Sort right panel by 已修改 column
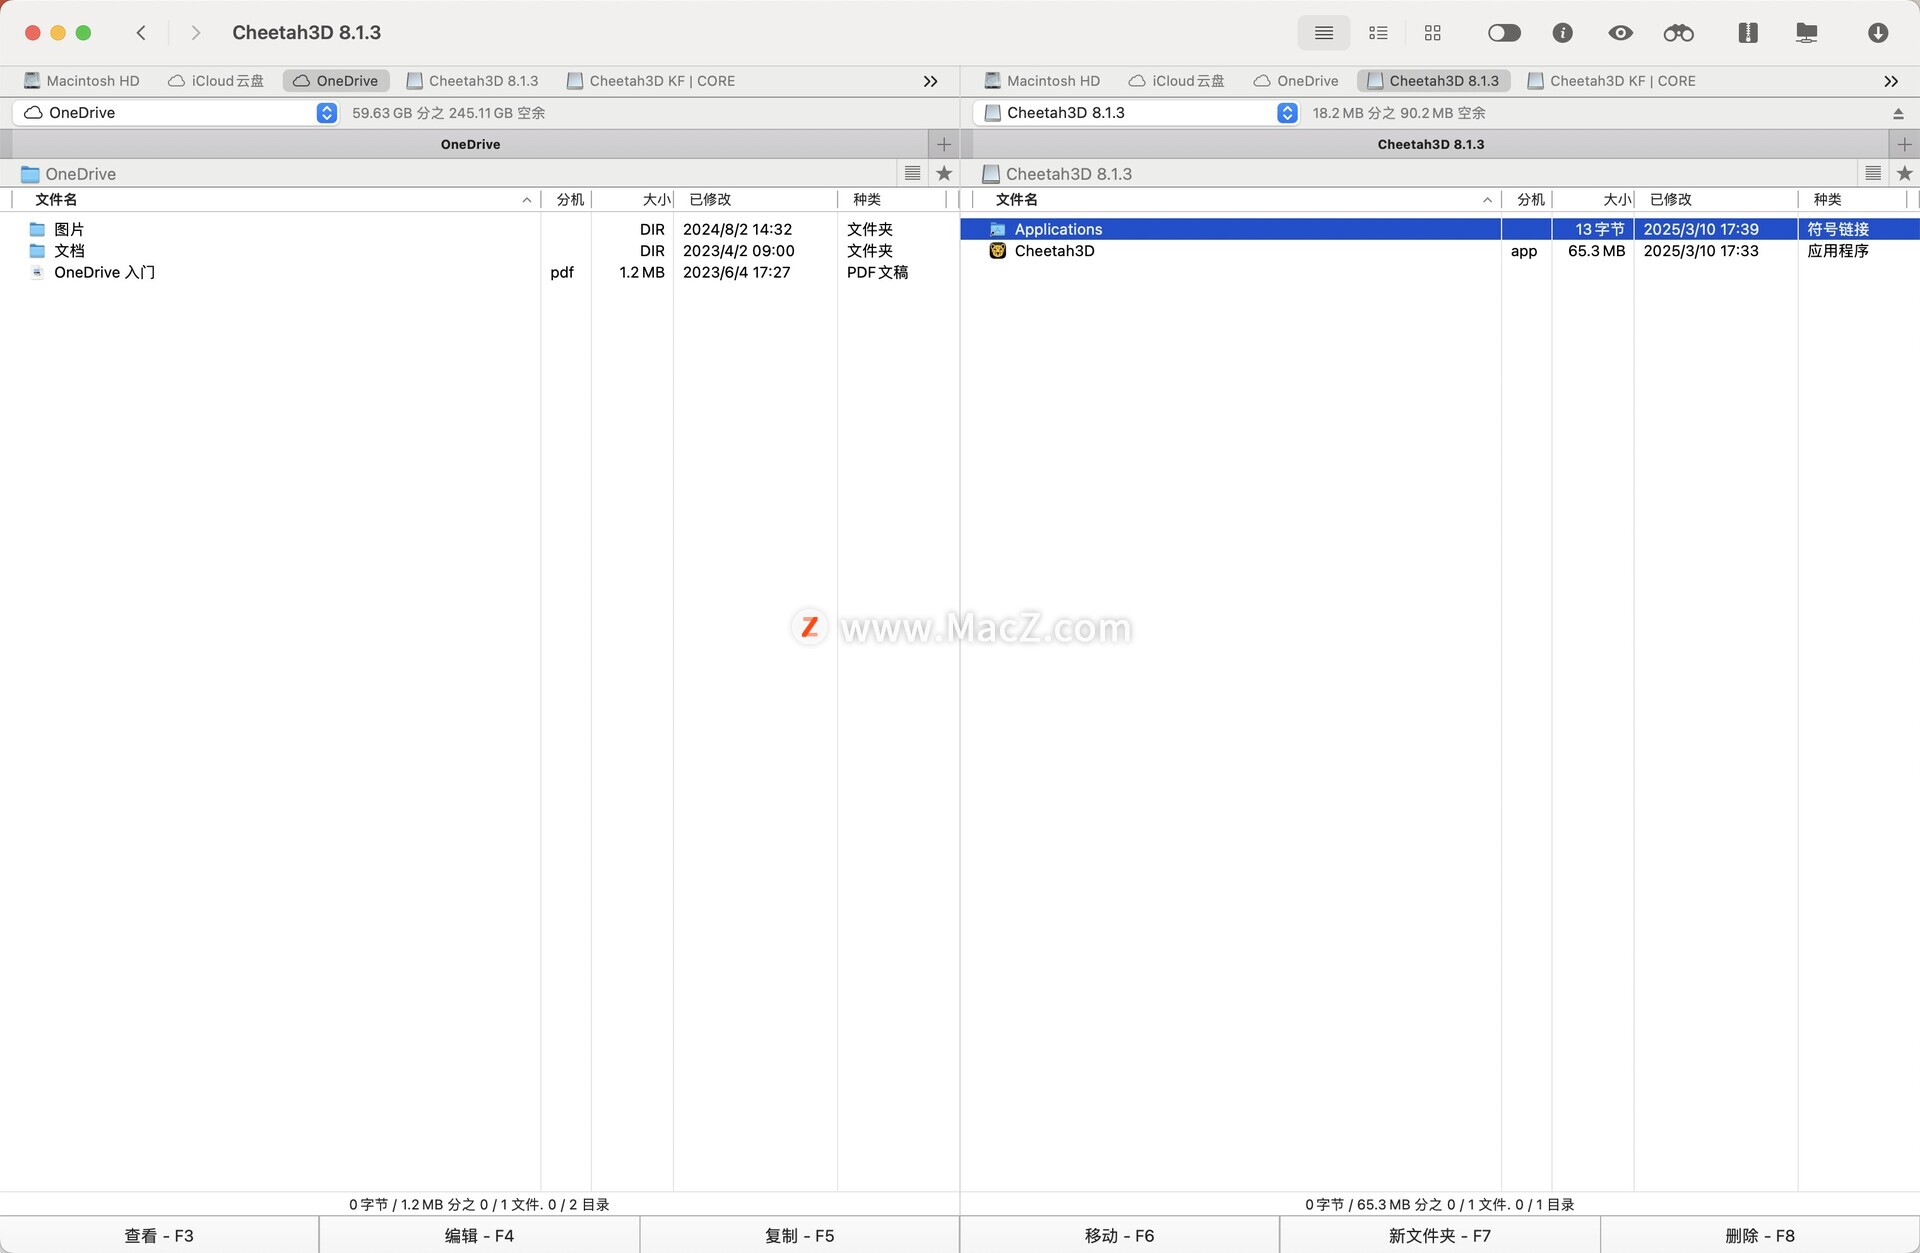This screenshot has height=1253, width=1920. (x=1716, y=200)
